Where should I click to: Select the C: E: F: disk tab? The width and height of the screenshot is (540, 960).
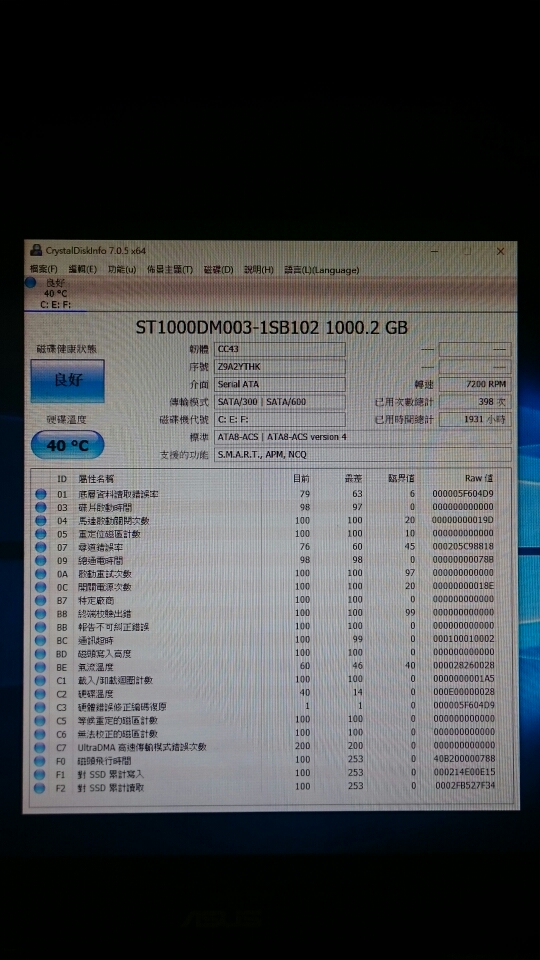tap(55, 293)
